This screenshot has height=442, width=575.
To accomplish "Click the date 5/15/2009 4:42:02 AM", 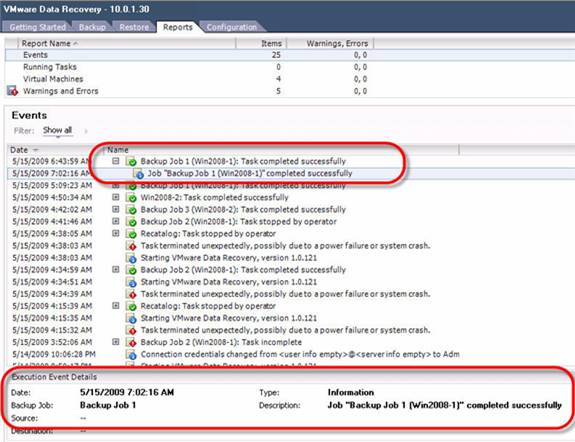I will coord(52,209).
